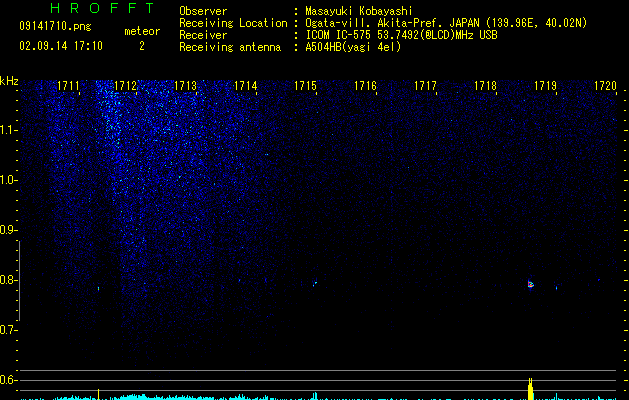This screenshot has height=400, width=629.
Task: Click the A504HB(yagi 4el) antenna text
Action: [353, 47]
